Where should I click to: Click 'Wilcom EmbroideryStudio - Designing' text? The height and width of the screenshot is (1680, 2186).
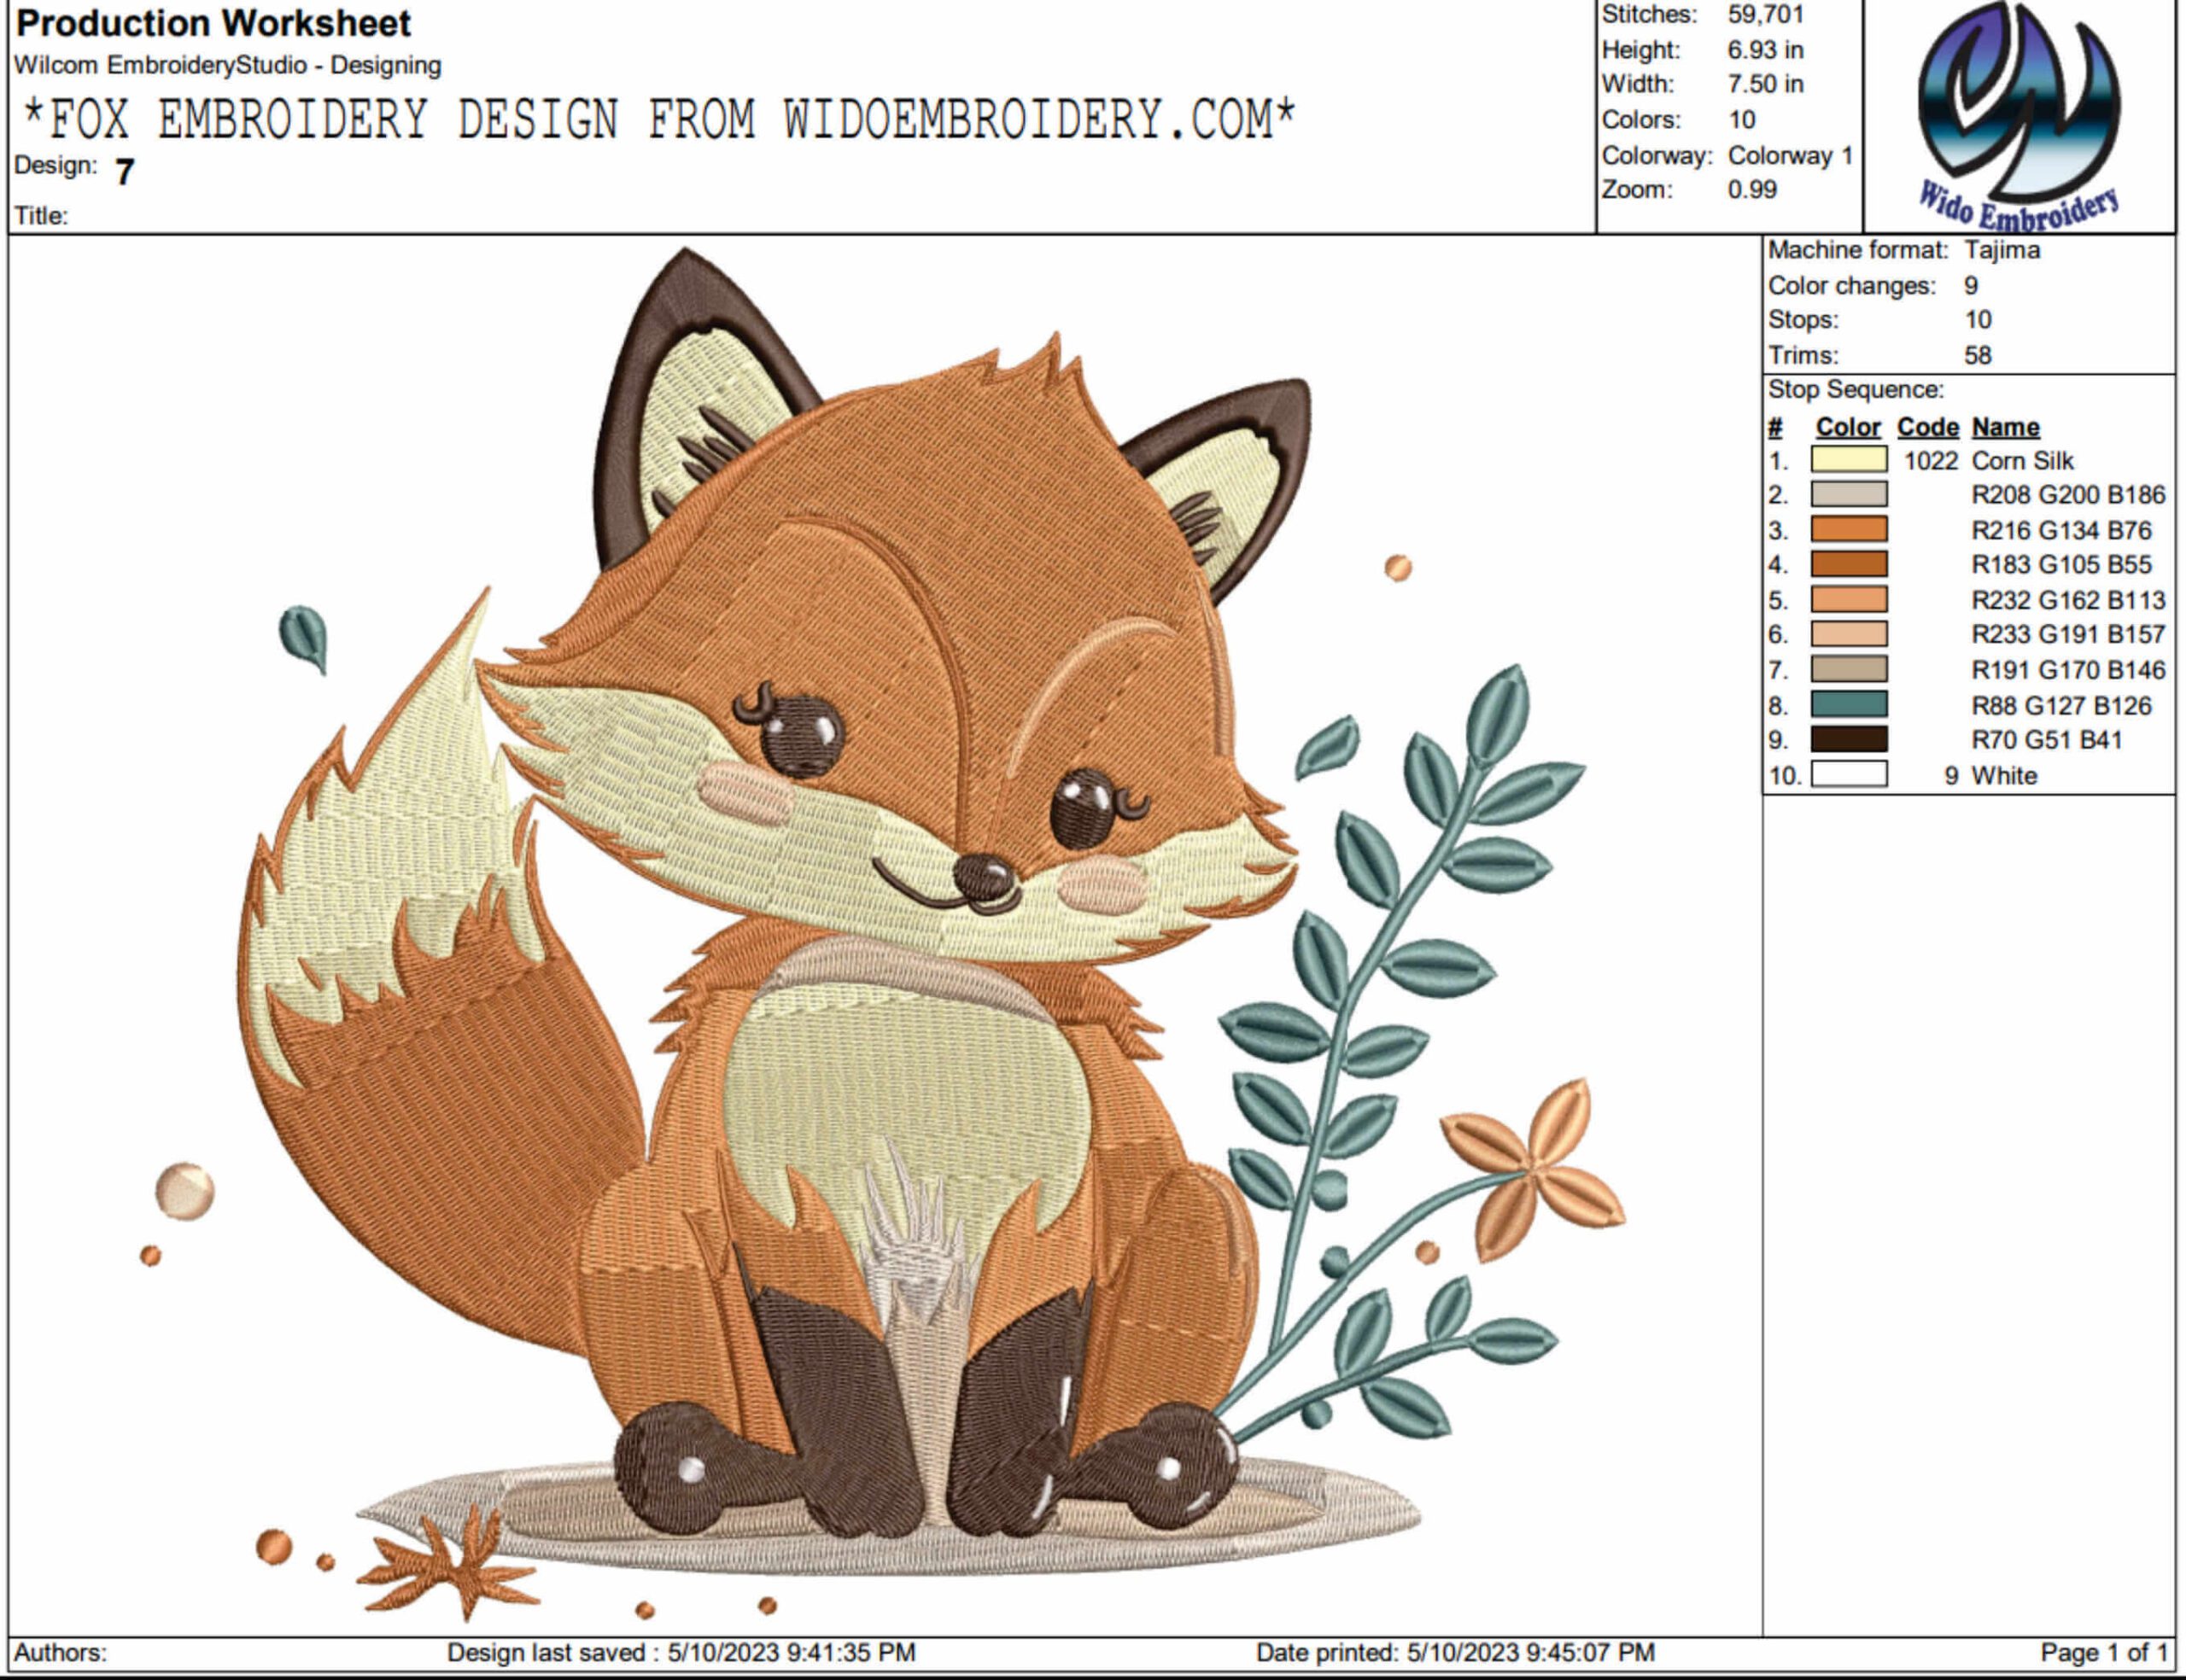(x=227, y=65)
